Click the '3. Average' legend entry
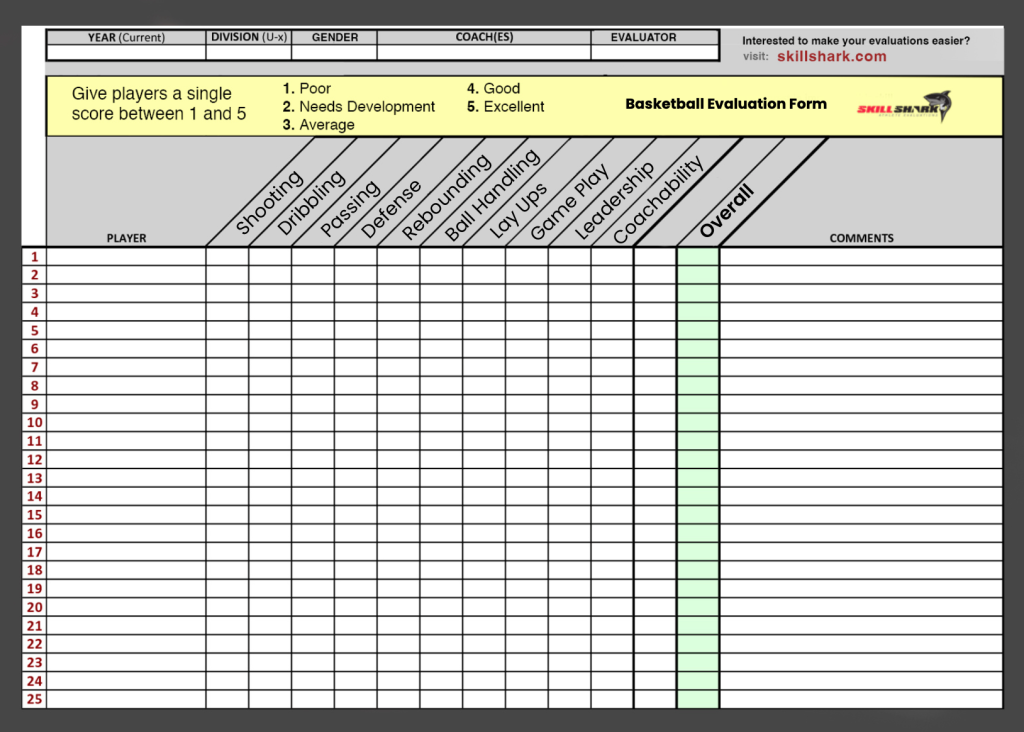The image size is (1024, 732). (319, 125)
